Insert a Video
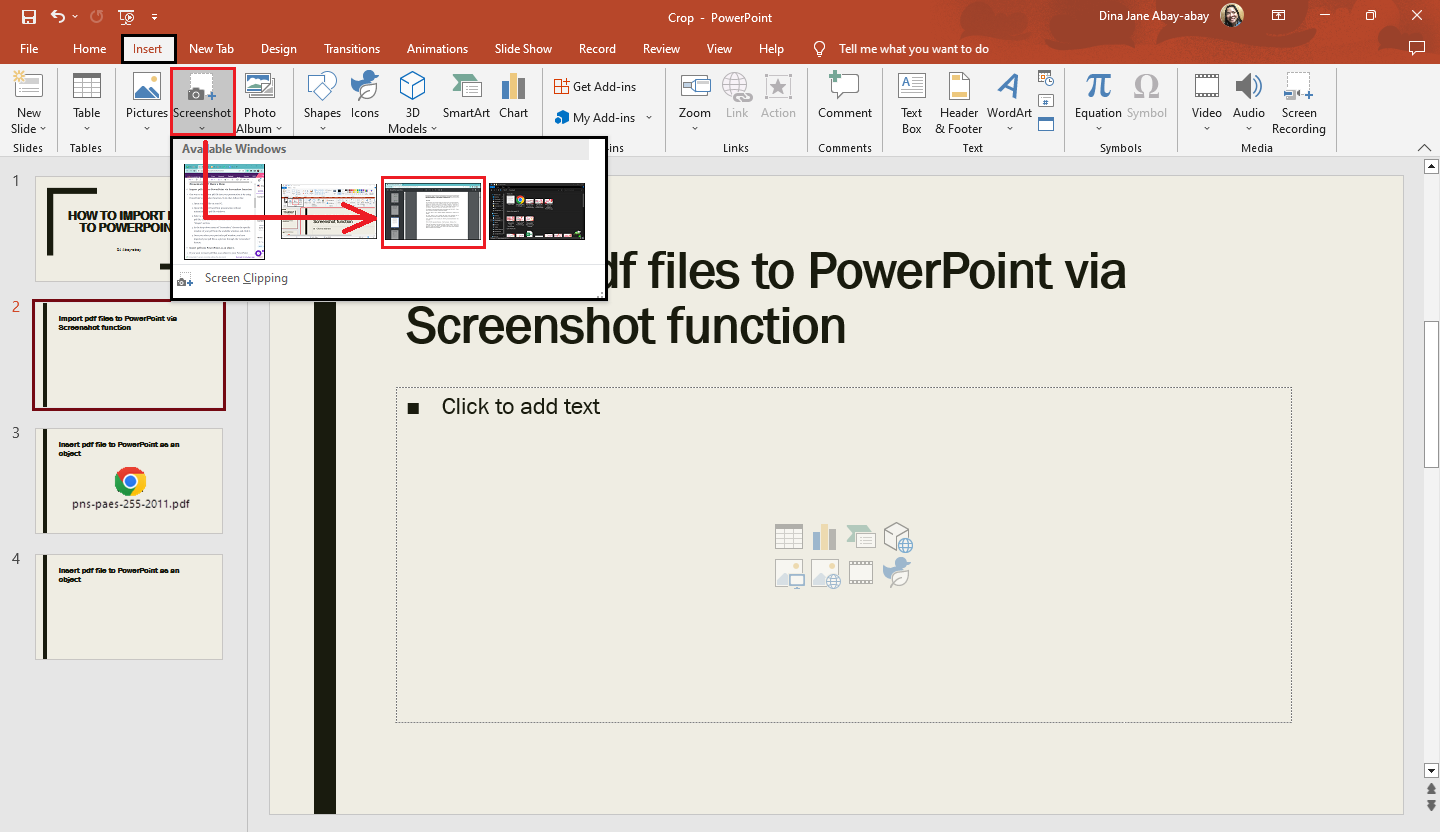 click(1206, 100)
